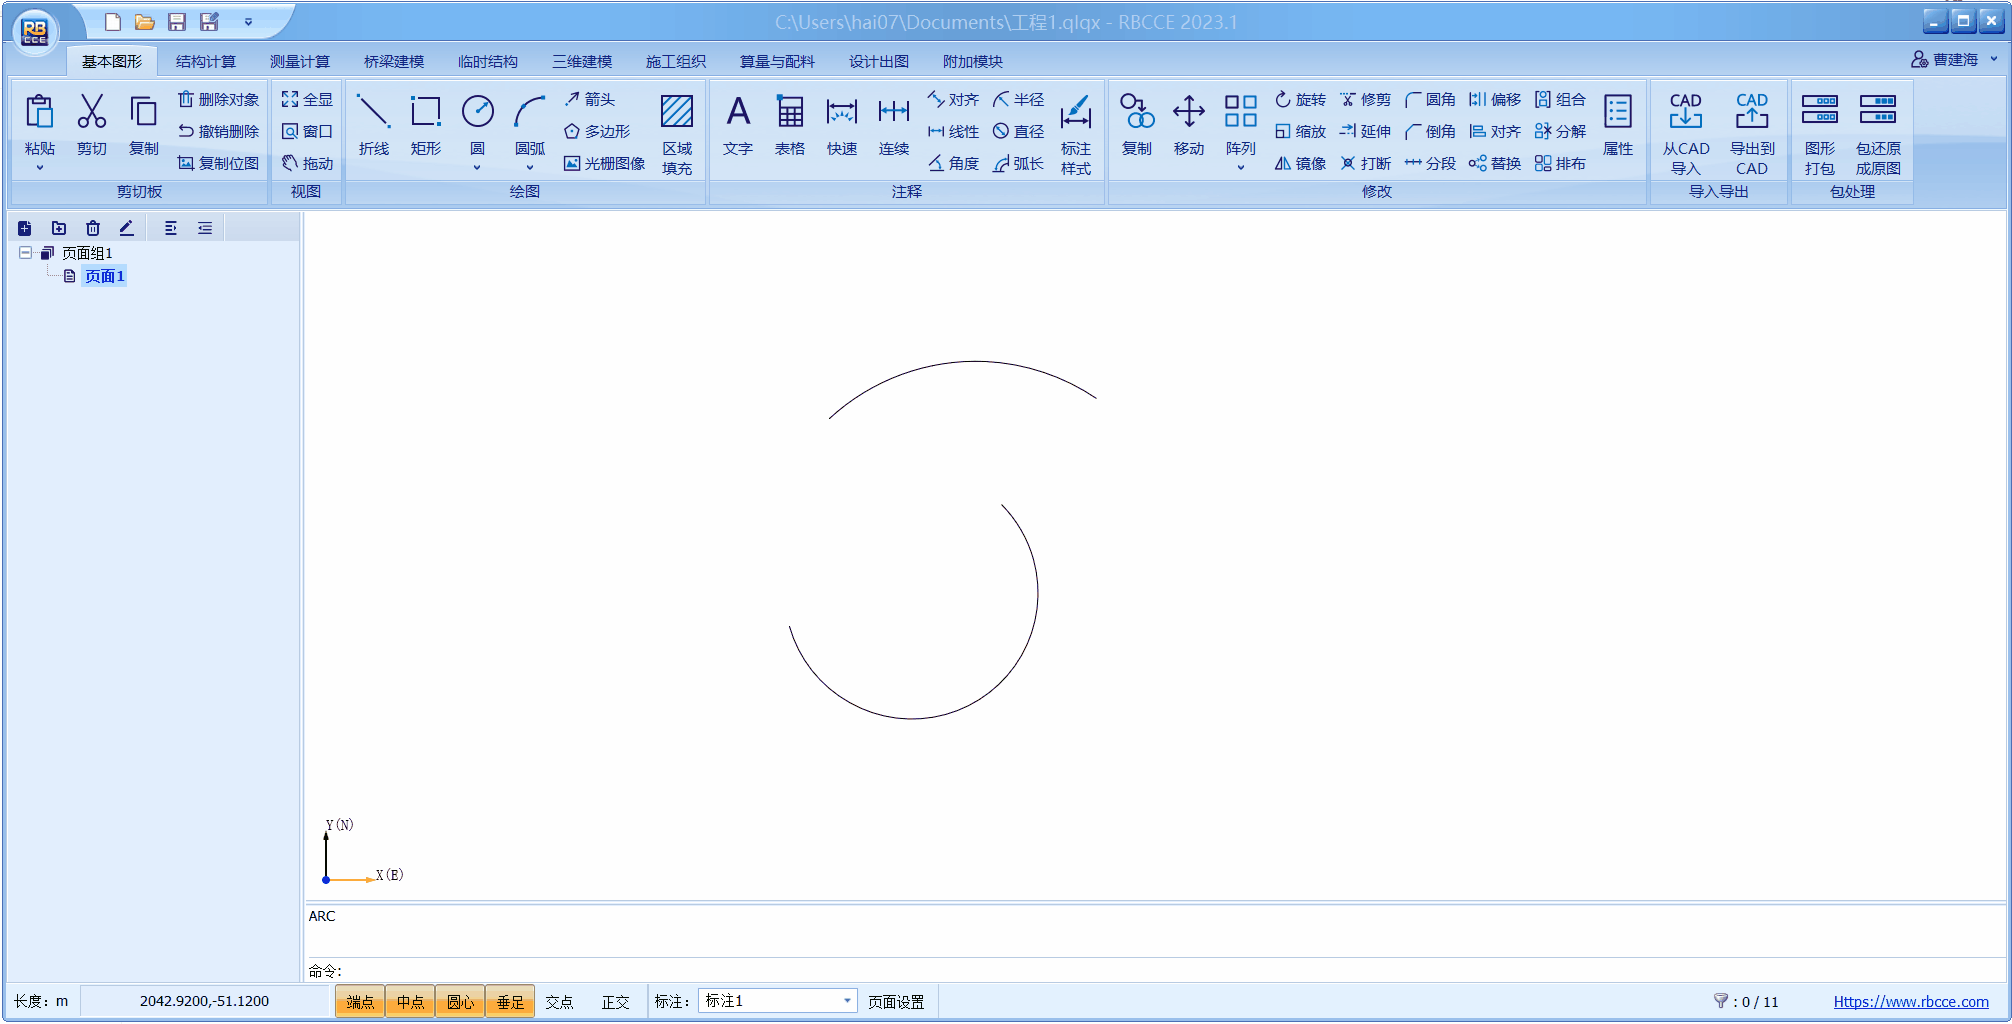Click the mirror (镜像) tool
This screenshot has width=2012, height=1024.
[1300, 163]
